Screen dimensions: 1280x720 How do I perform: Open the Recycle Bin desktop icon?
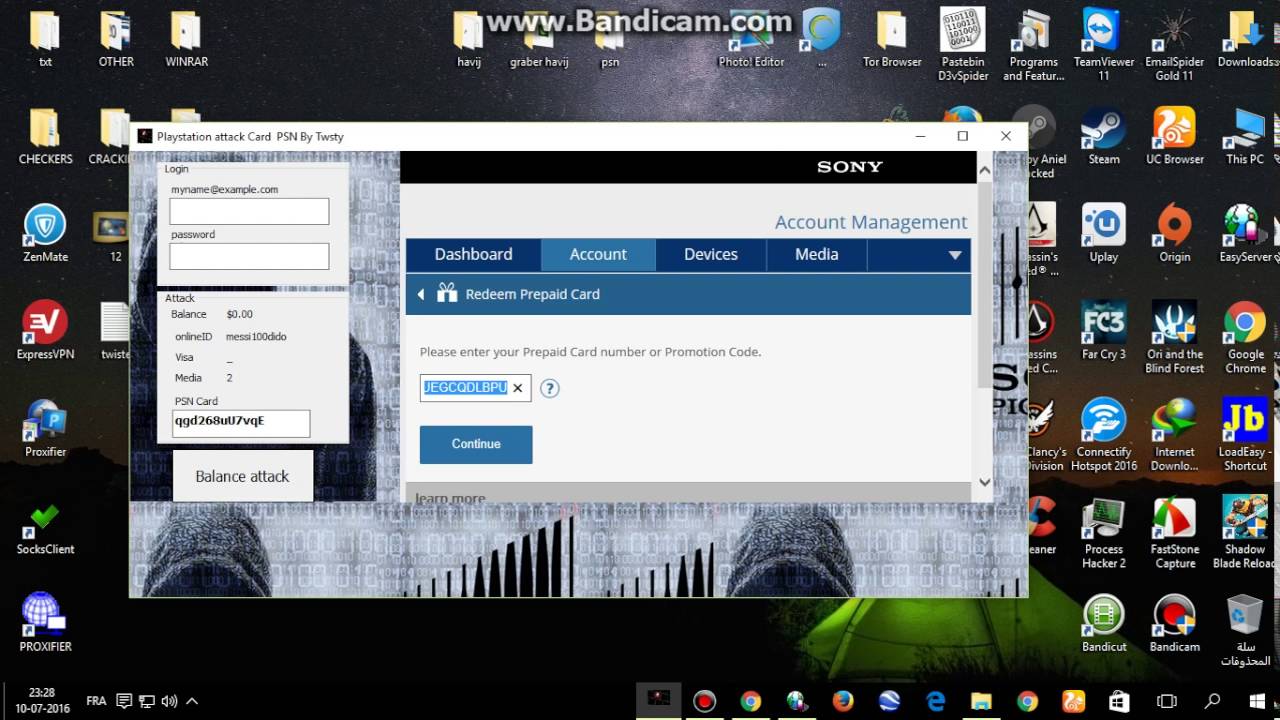(x=1245, y=630)
